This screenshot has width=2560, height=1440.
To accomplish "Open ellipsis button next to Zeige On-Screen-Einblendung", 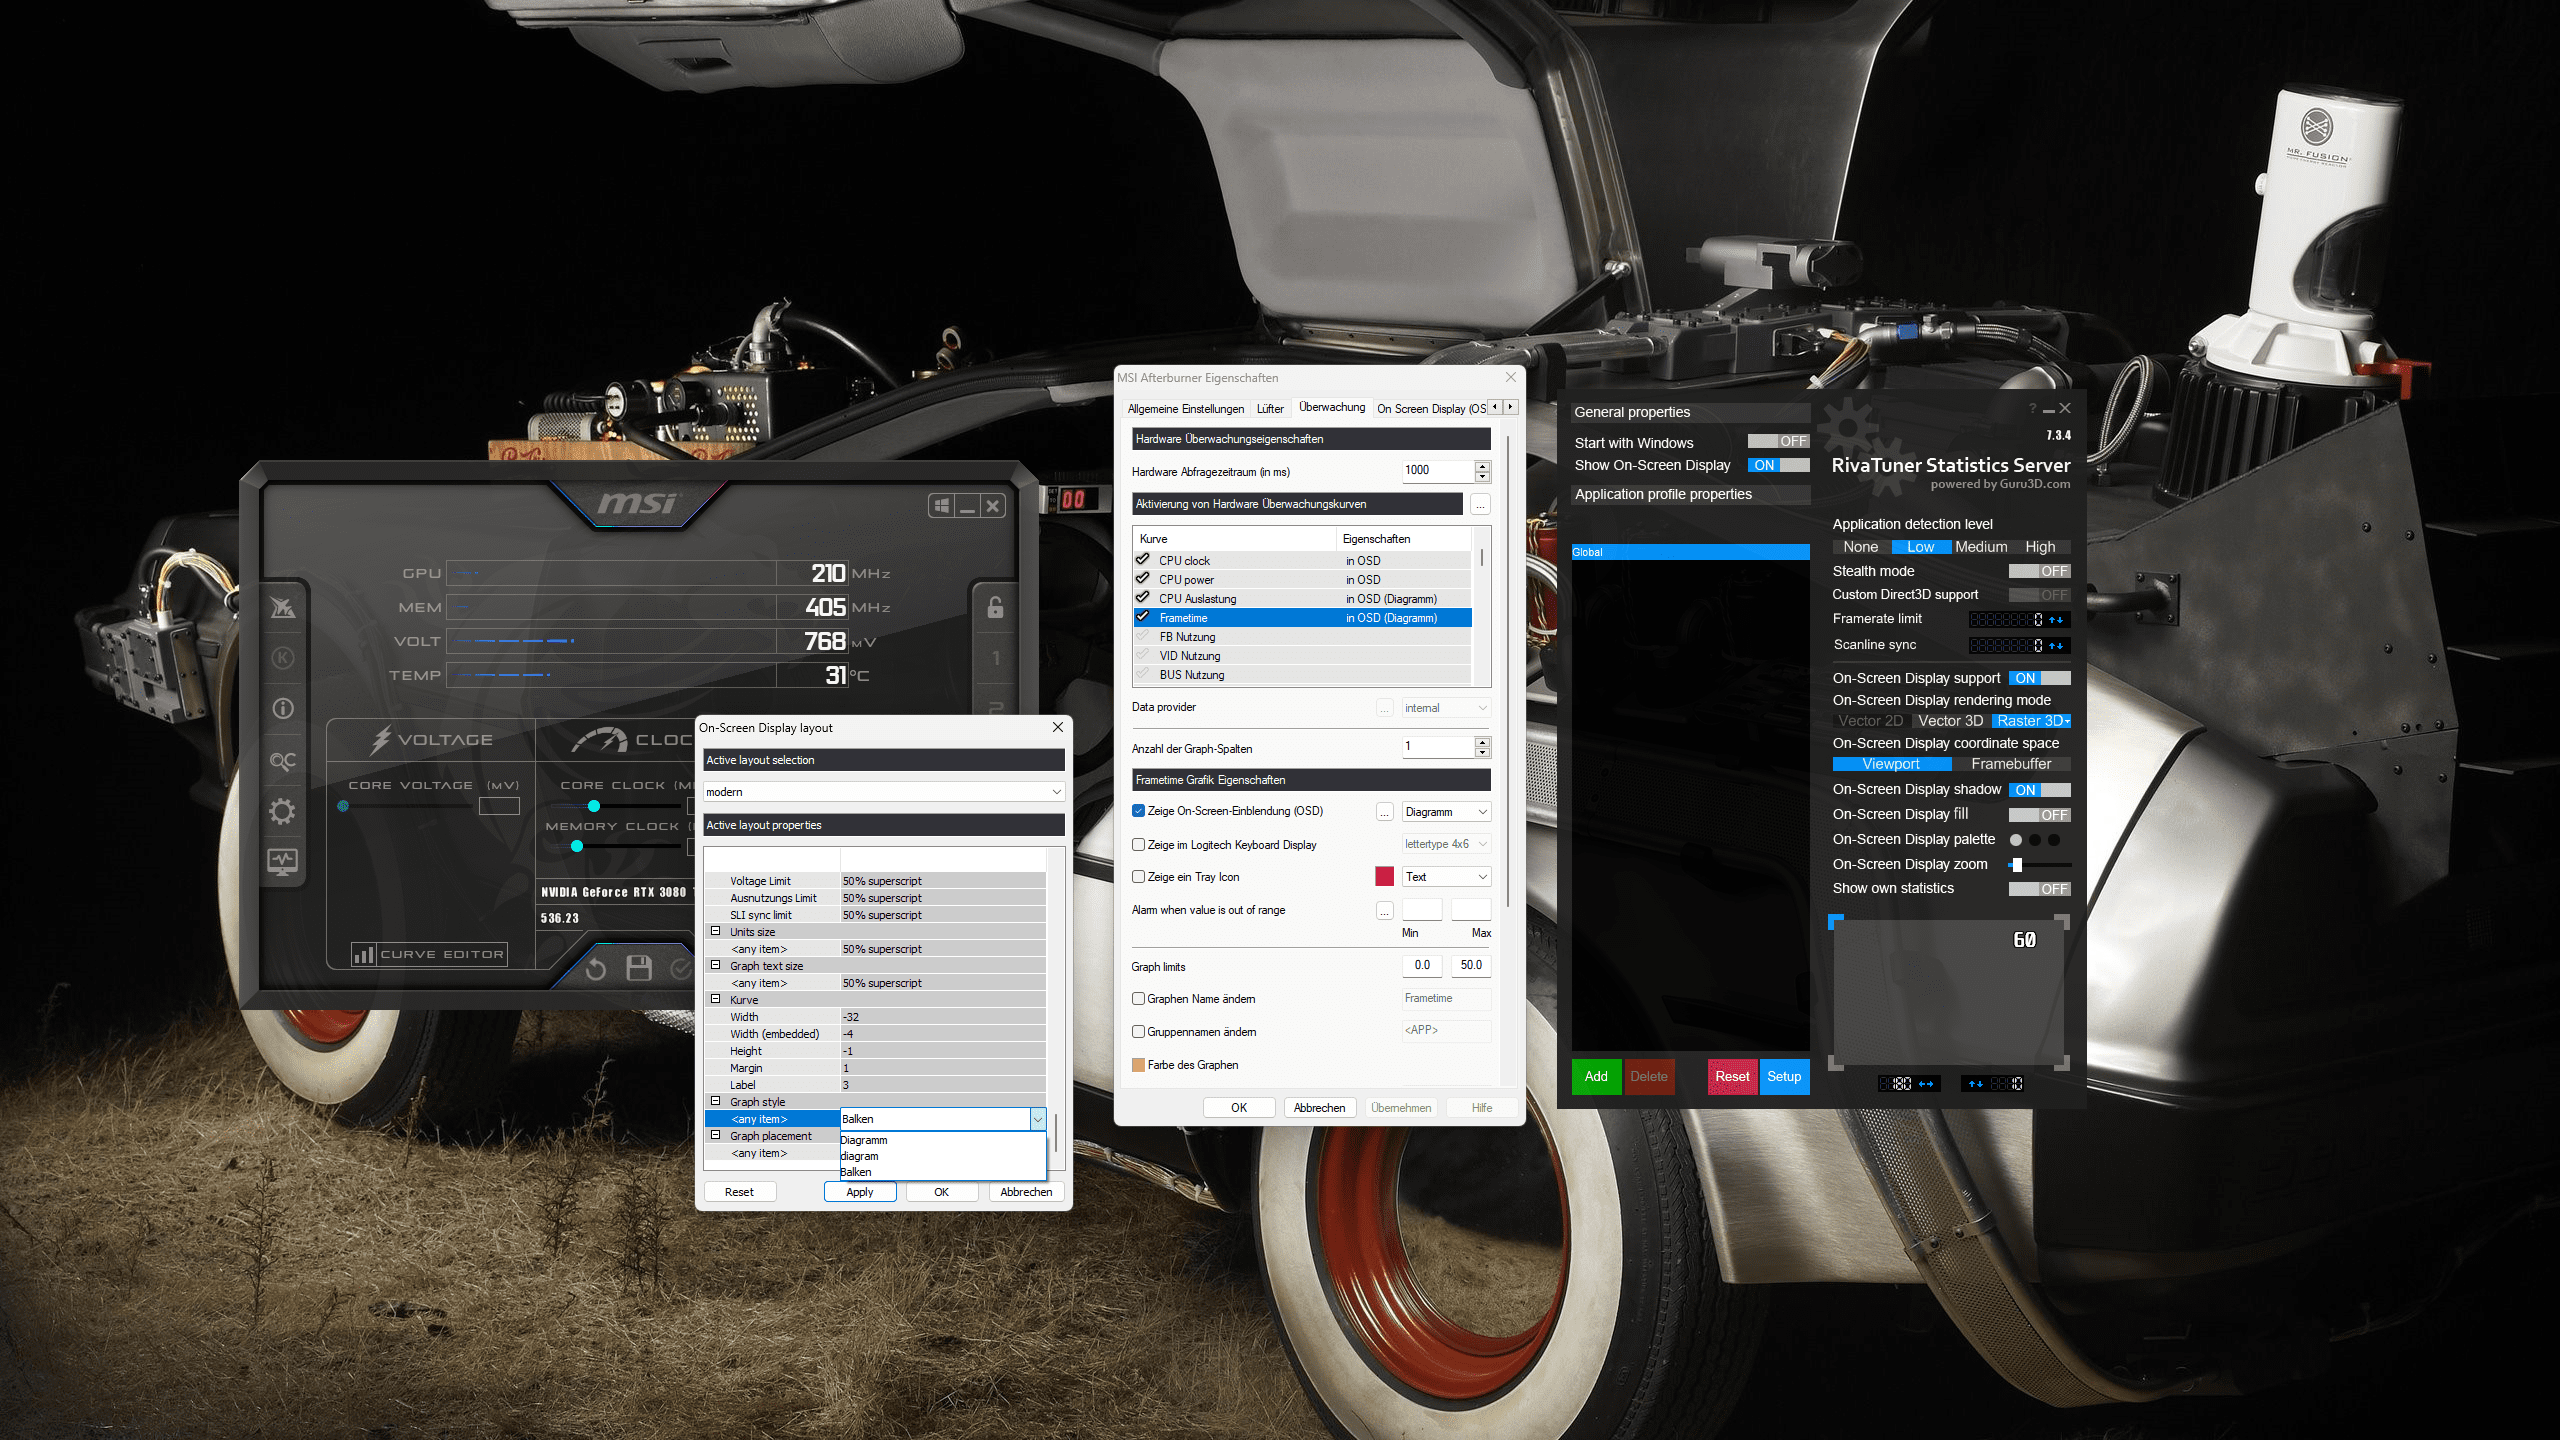I will (1385, 812).
